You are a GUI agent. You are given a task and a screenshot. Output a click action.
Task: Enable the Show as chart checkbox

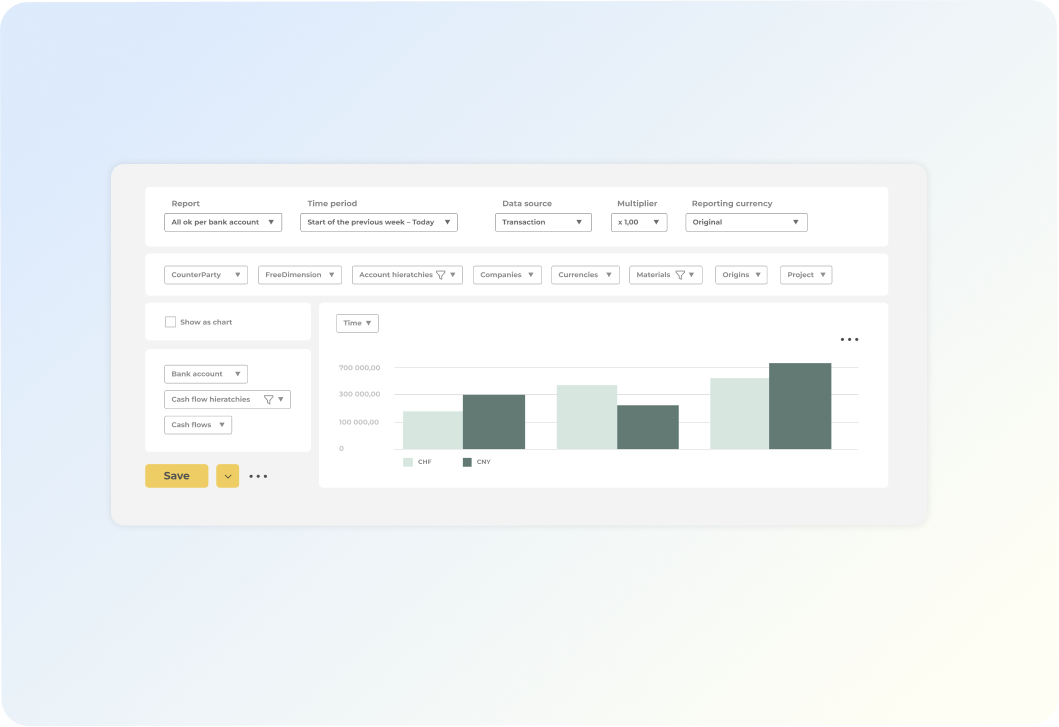tap(170, 322)
